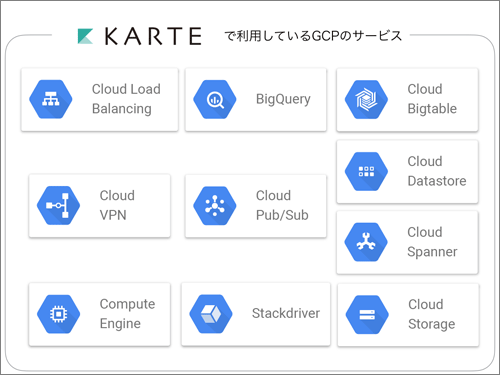Click the KARTE green logo mark
This screenshot has height=375, width=500.
85,36
